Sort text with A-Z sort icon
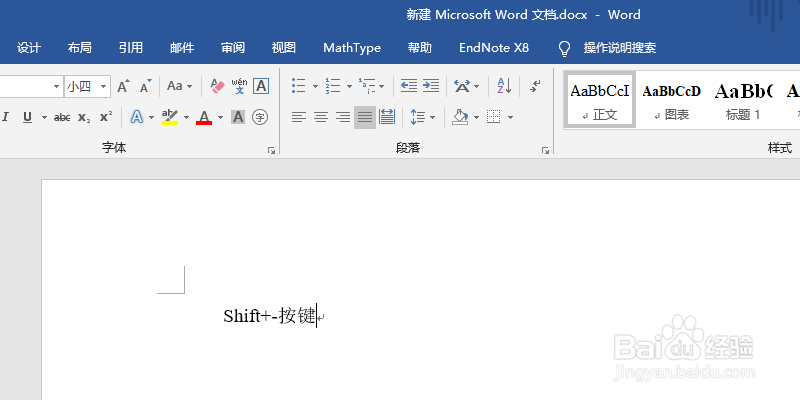Image resolution: width=800 pixels, height=400 pixels. pos(504,86)
